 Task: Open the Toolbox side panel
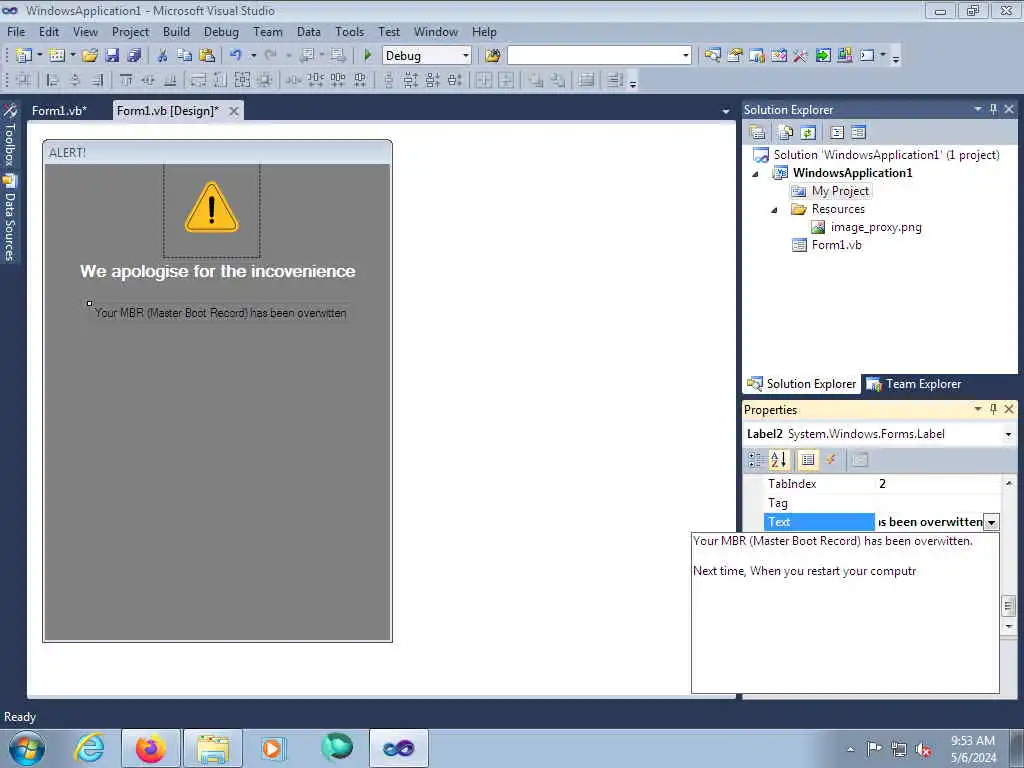point(9,136)
